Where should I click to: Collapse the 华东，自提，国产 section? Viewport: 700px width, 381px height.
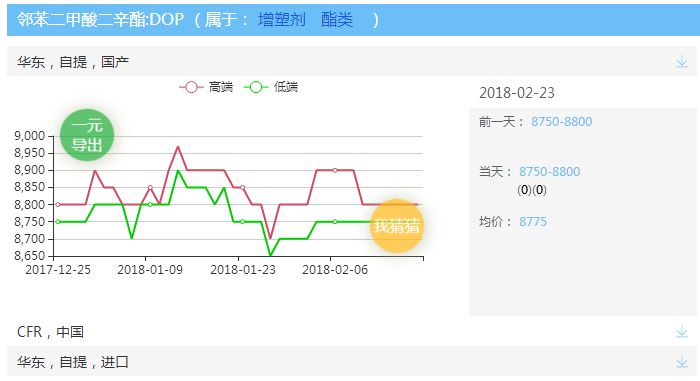pos(352,61)
